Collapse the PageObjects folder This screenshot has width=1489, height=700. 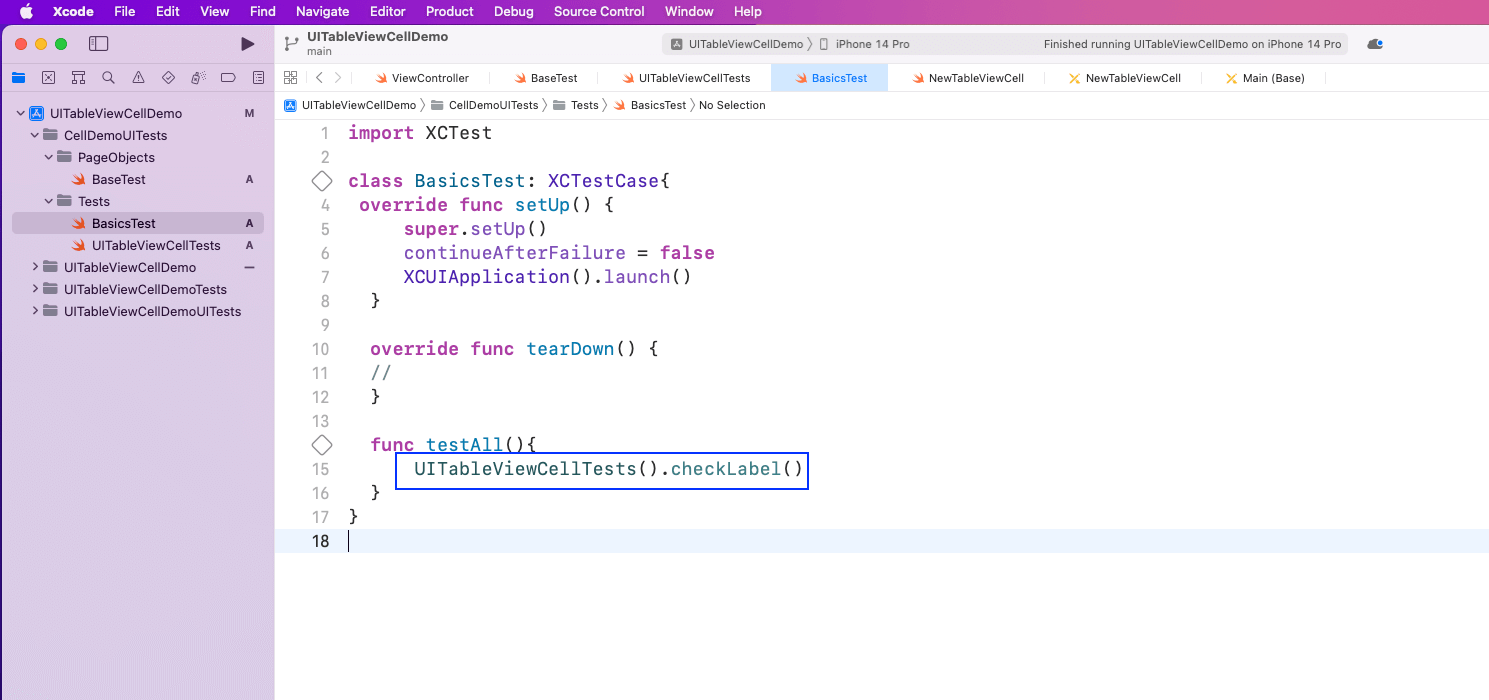pyautogui.click(x=49, y=157)
